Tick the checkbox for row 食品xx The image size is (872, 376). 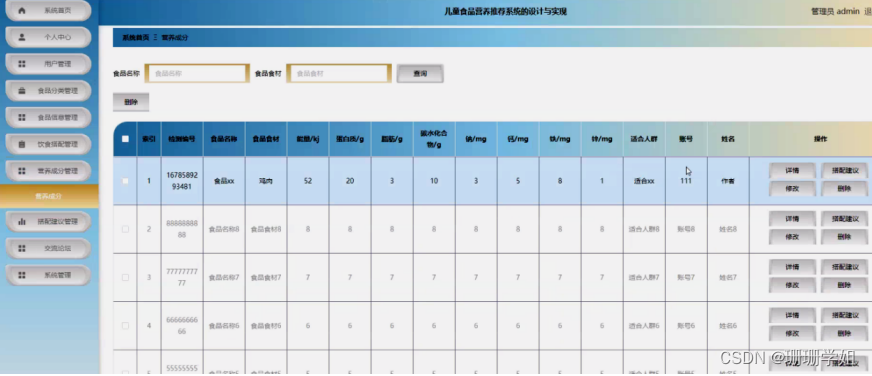click(125, 181)
